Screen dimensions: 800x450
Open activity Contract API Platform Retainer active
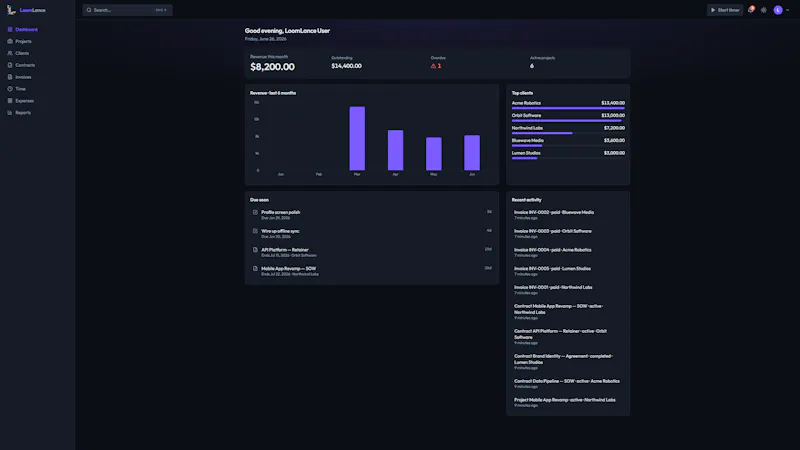[x=568, y=337]
